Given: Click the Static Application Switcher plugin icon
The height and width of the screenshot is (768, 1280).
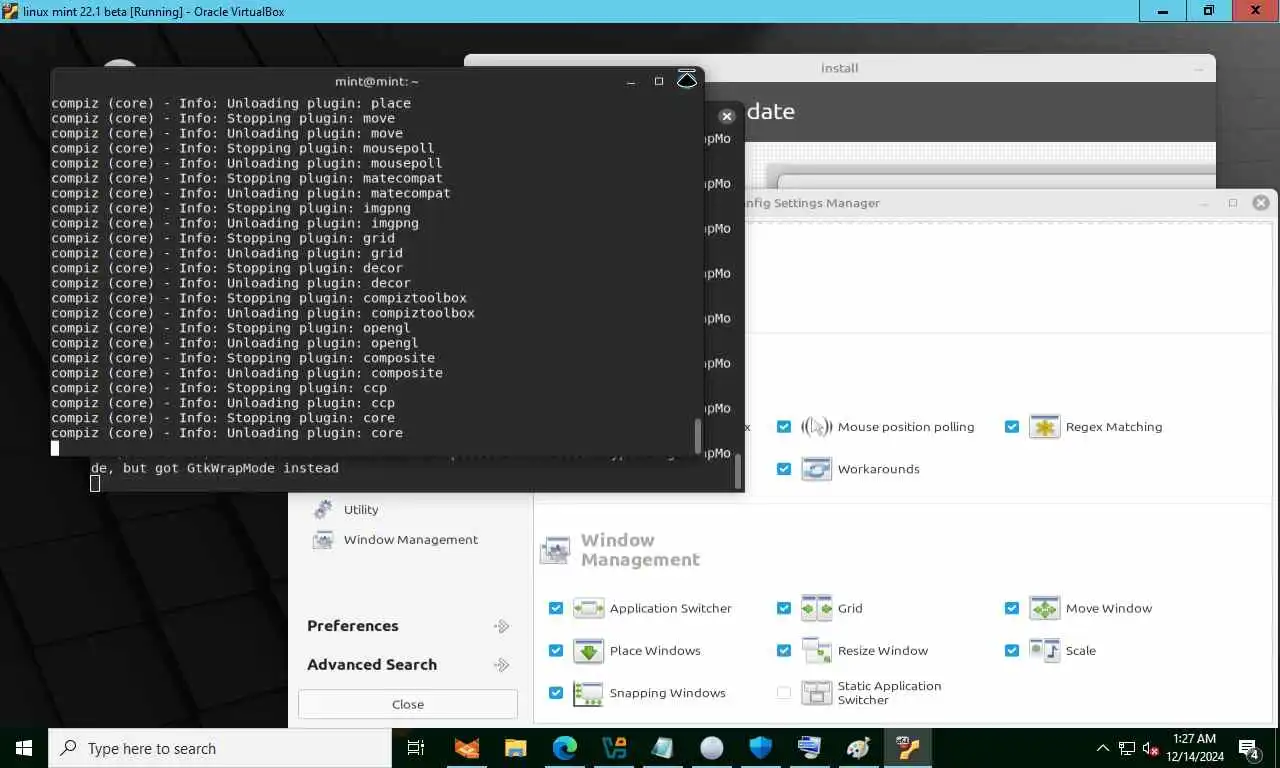Looking at the screenshot, I should (816, 693).
